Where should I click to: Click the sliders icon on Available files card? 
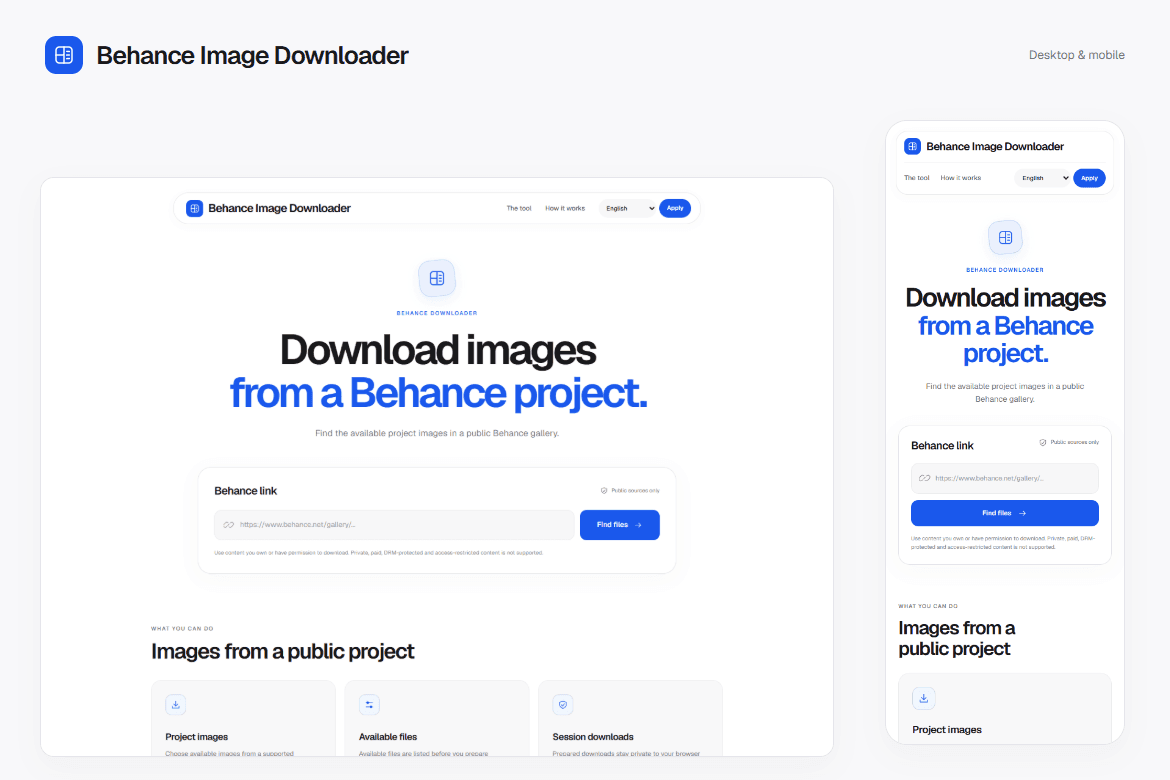[369, 705]
